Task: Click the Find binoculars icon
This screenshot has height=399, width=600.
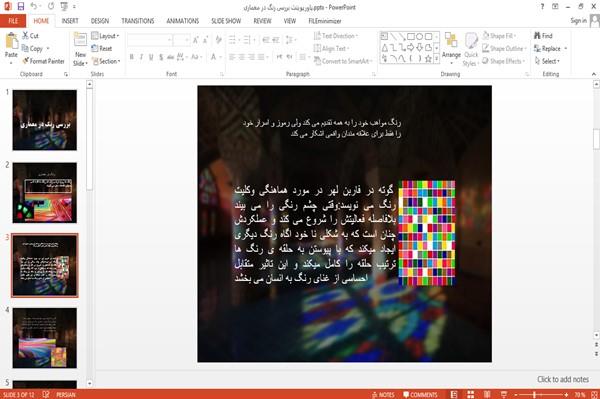Action: tap(537, 36)
